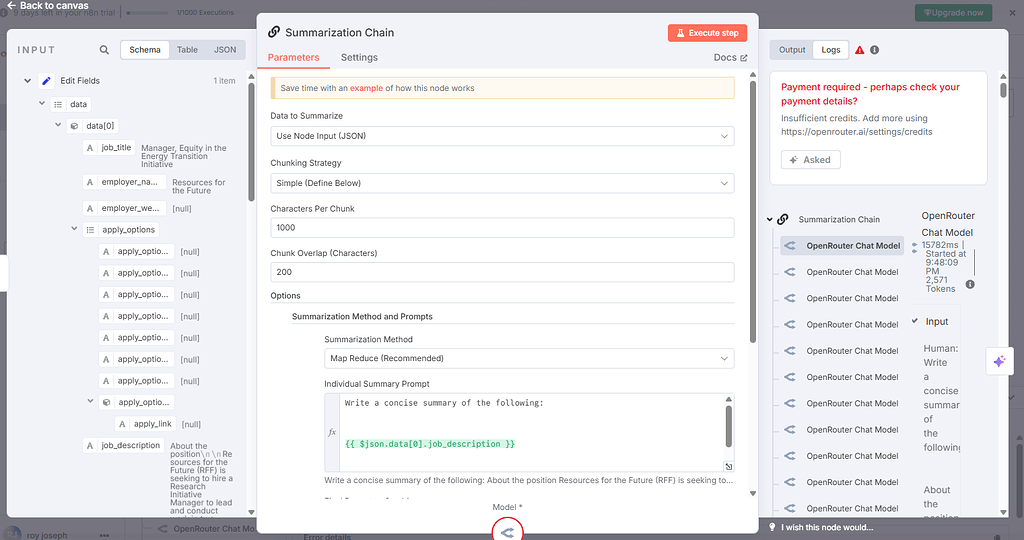Collapse the Summarization Chain log tree
The height and width of the screenshot is (540, 1024).
coord(769,219)
